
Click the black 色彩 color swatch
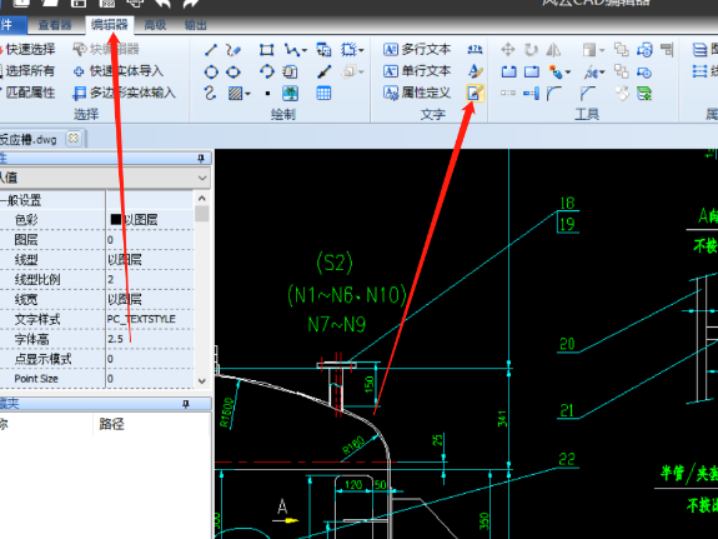(x=115, y=219)
